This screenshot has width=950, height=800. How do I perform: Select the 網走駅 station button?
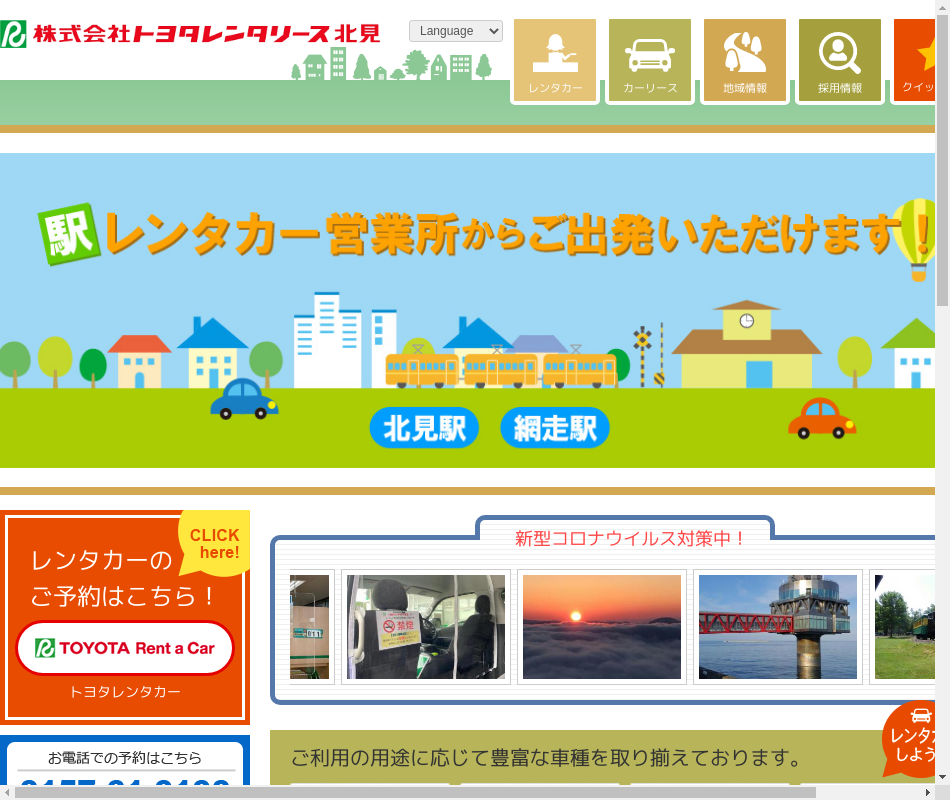pos(555,428)
